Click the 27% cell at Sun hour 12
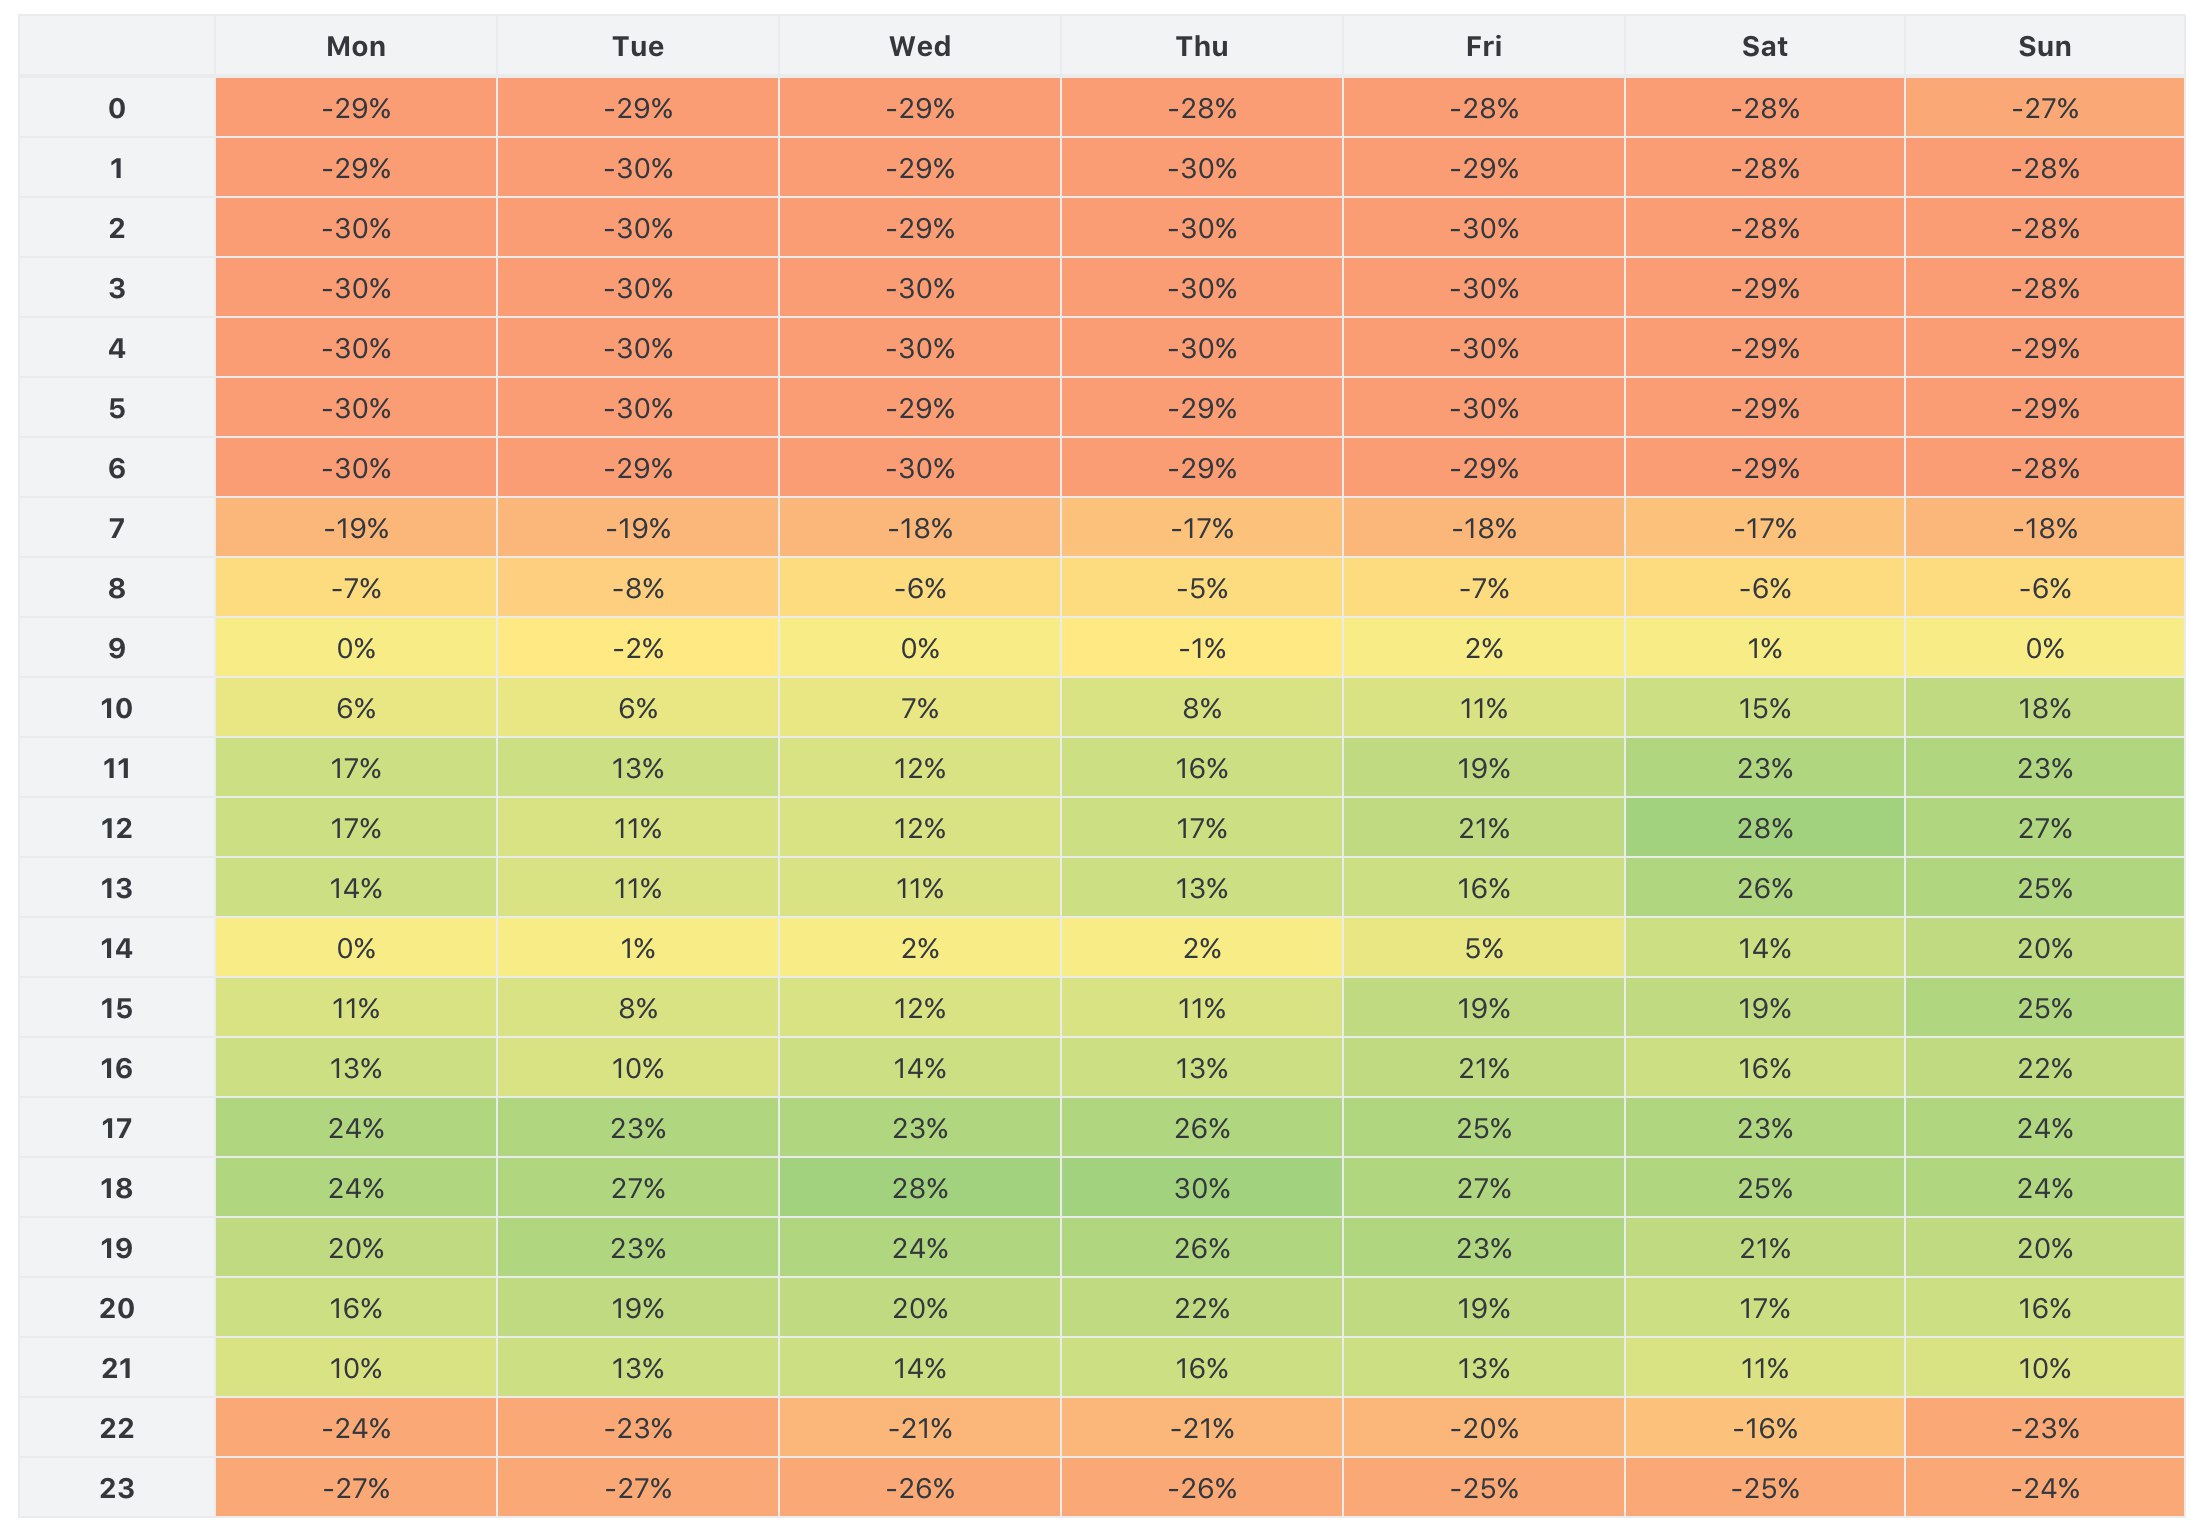 [x=2044, y=827]
